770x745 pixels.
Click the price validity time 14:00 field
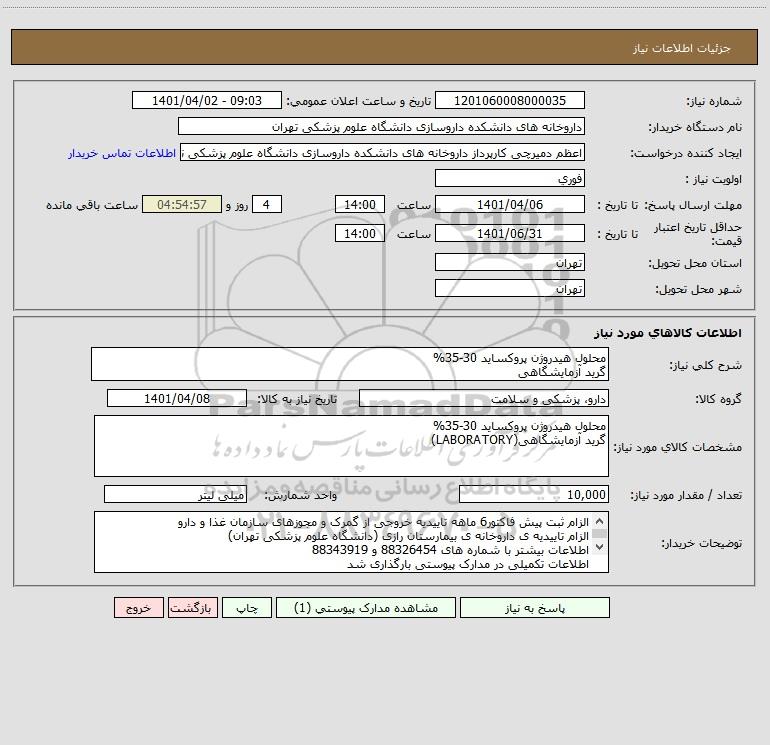[x=359, y=233]
